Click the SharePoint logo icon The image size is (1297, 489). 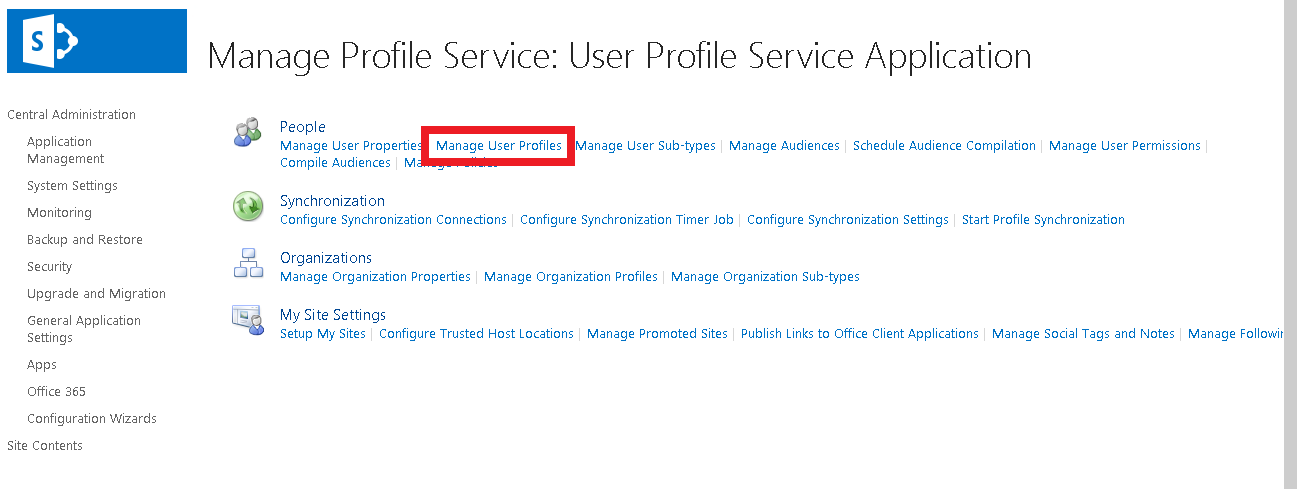pyautogui.click(x=96, y=41)
